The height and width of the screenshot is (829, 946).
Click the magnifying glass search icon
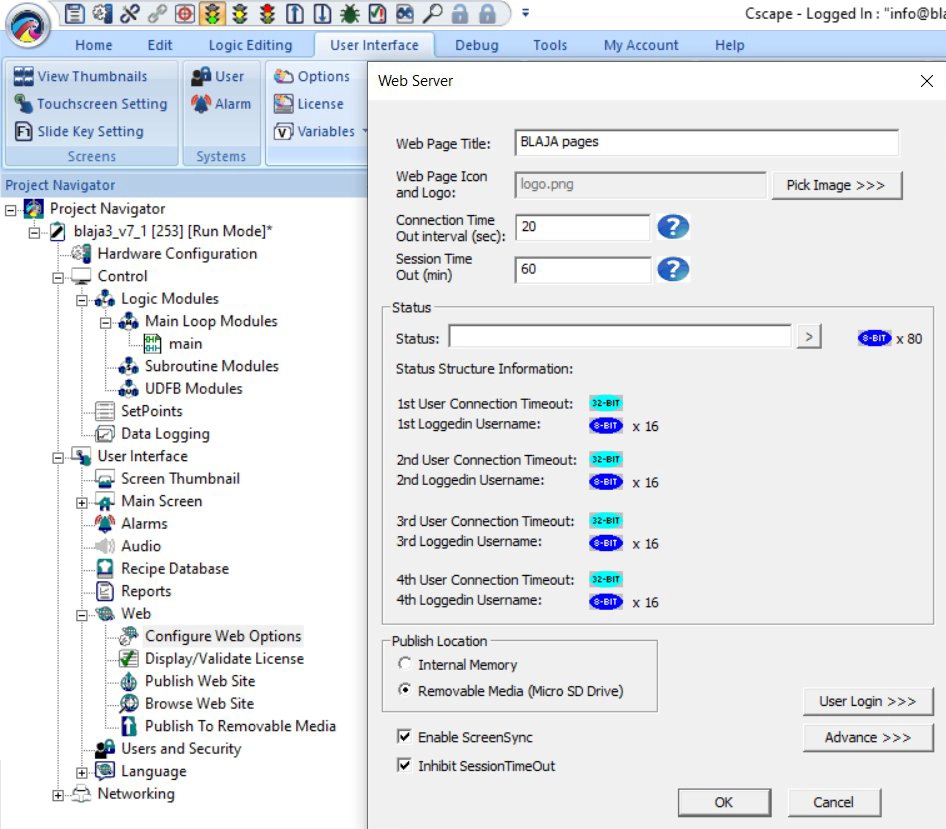[x=431, y=14]
